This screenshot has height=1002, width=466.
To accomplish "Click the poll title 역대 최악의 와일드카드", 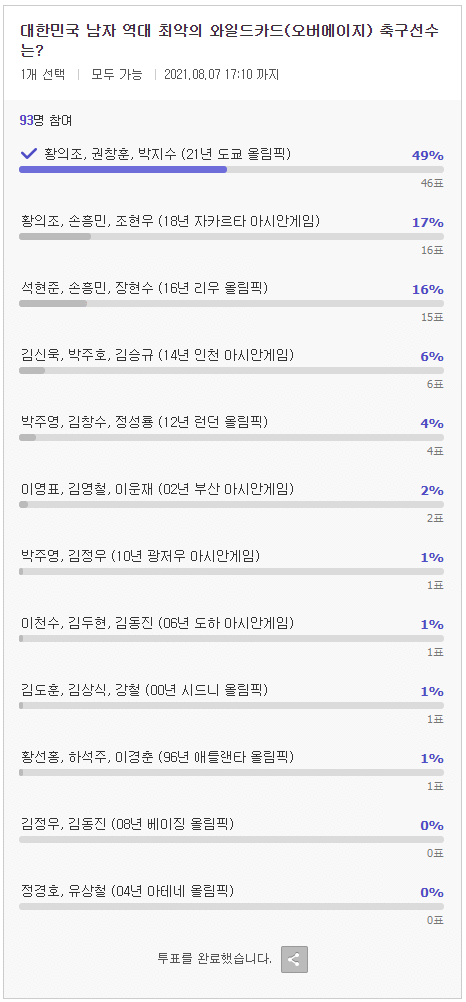I will (233, 40).
